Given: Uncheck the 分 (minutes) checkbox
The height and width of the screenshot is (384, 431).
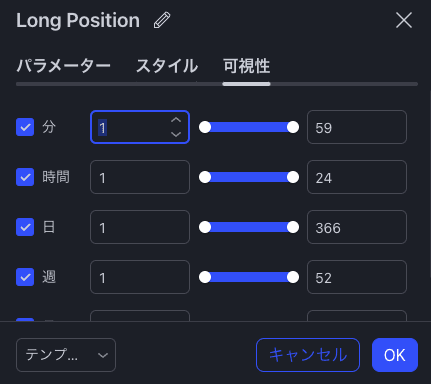Looking at the screenshot, I should [25, 127].
